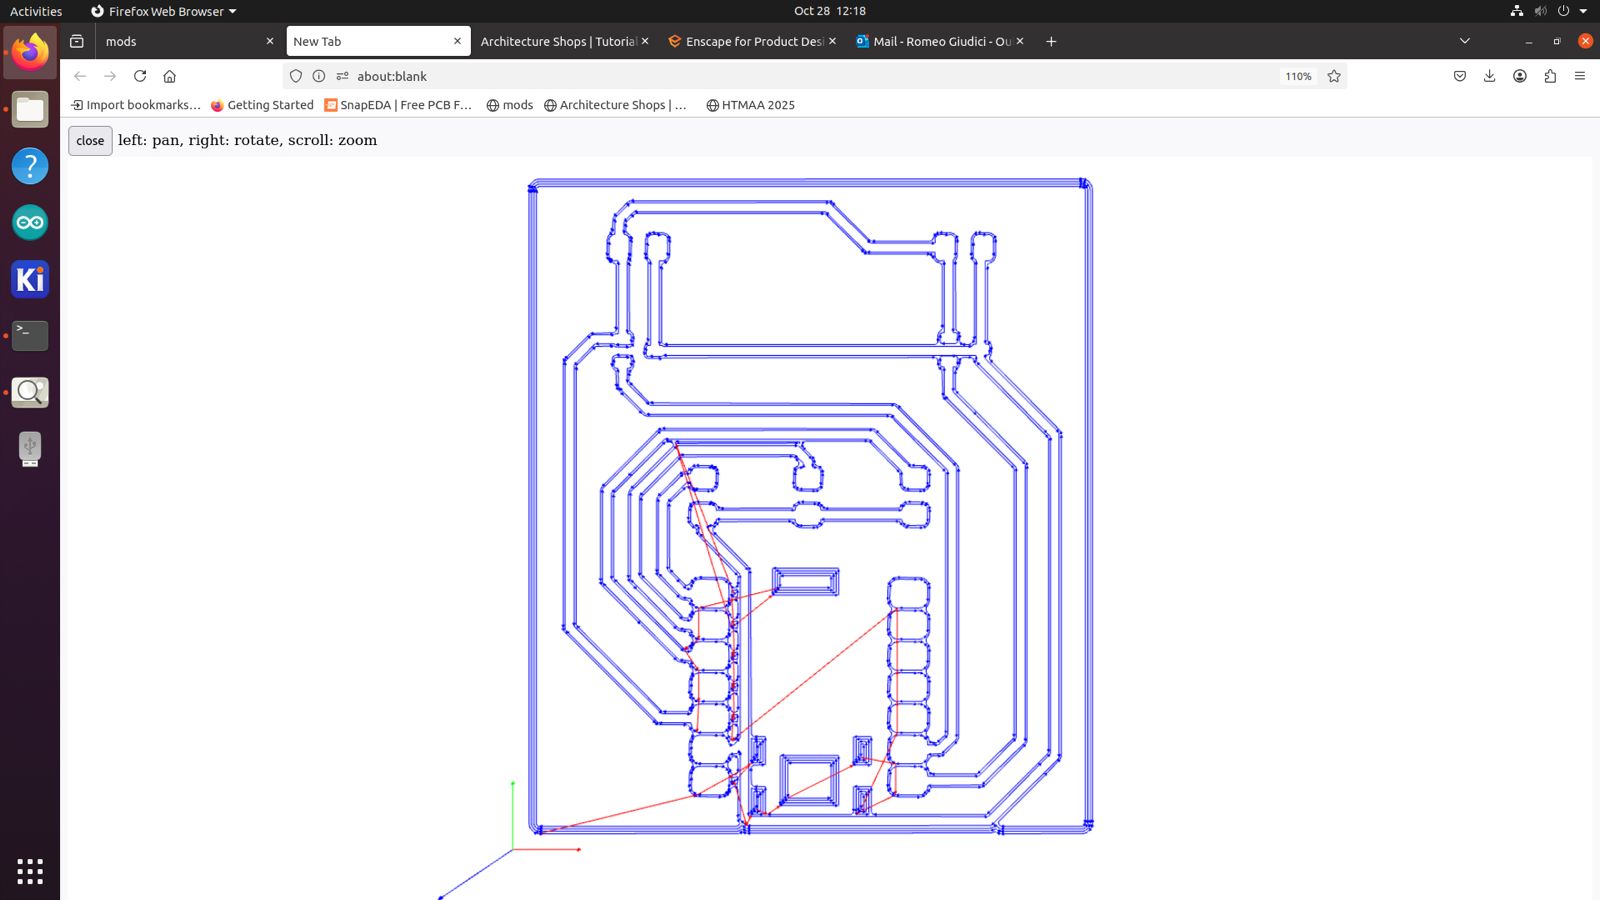Open Firefox application hamburger menu
This screenshot has height=900, width=1600.
pyautogui.click(x=1580, y=76)
